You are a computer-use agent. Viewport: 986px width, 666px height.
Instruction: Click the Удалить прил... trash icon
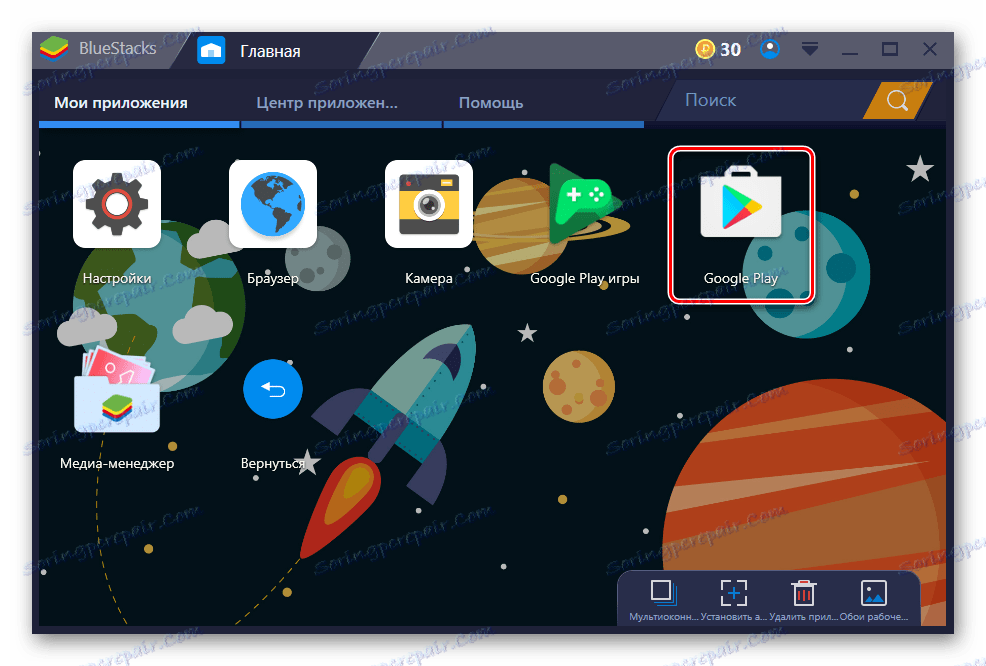coord(803,593)
